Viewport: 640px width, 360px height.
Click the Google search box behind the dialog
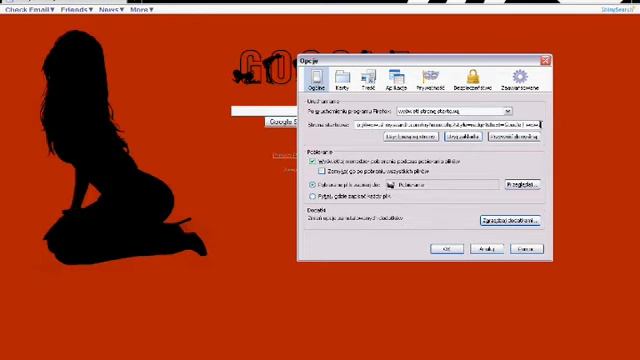264,111
